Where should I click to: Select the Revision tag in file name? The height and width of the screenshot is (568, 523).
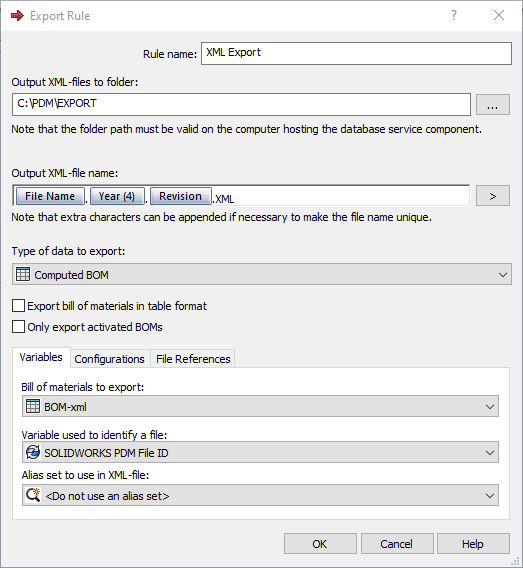pyautogui.click(x=180, y=196)
